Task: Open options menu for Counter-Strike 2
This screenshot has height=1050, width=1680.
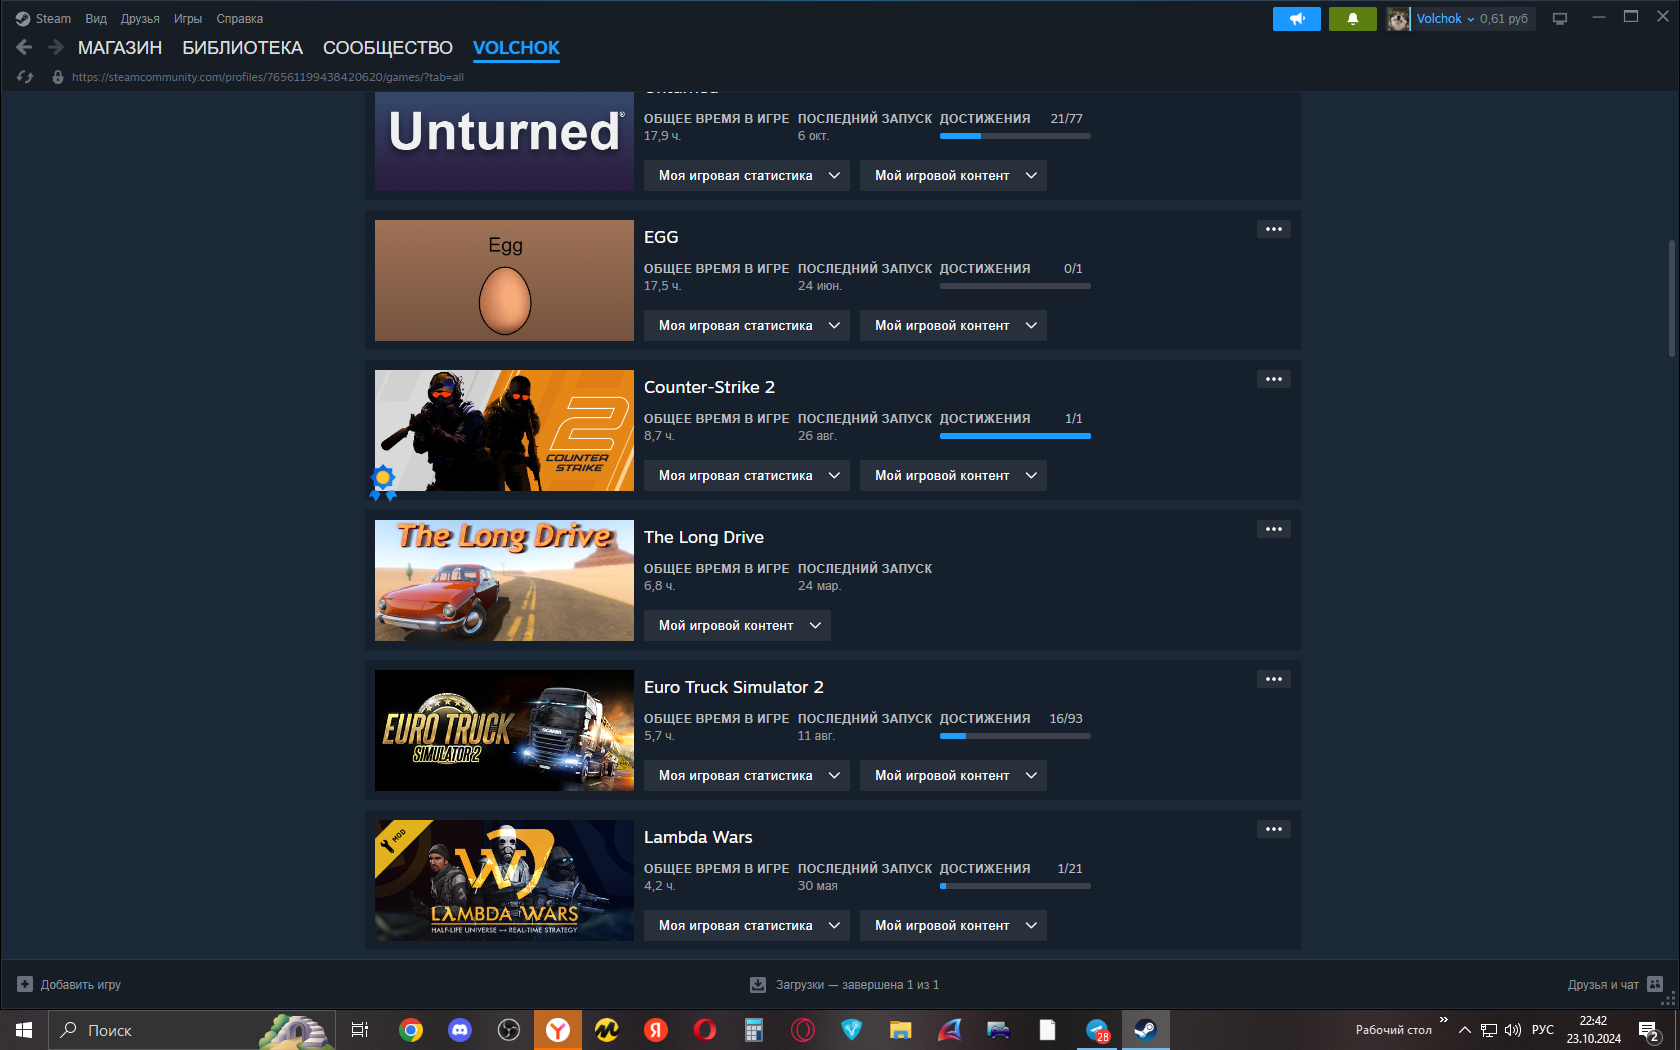Action: [x=1274, y=379]
